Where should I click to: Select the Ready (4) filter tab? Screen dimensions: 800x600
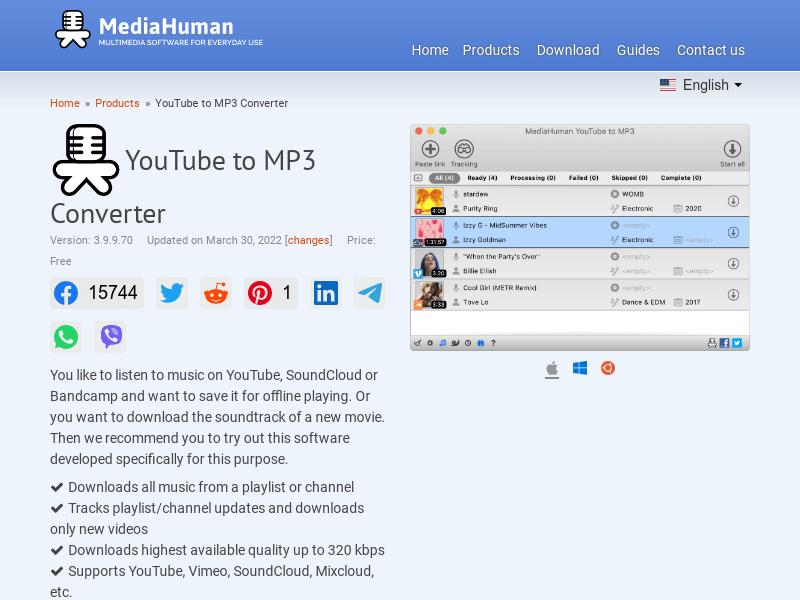[482, 178]
